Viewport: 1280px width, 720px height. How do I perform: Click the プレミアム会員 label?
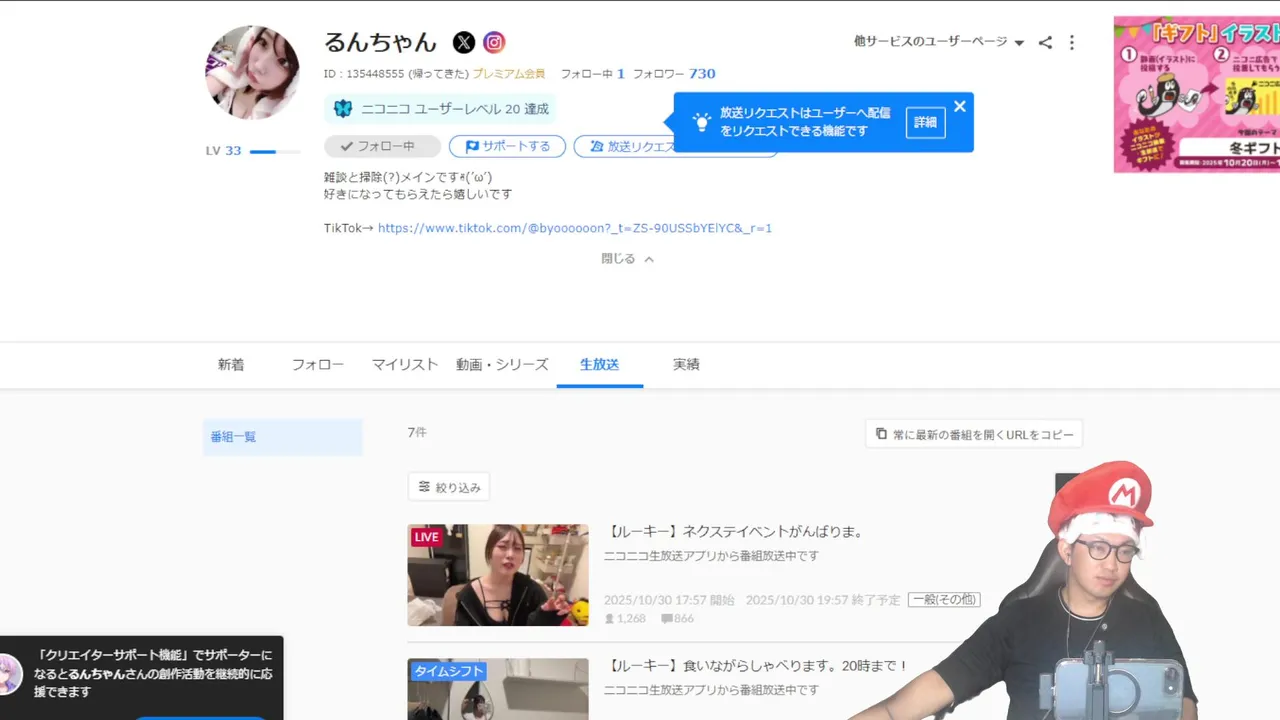[x=509, y=74]
